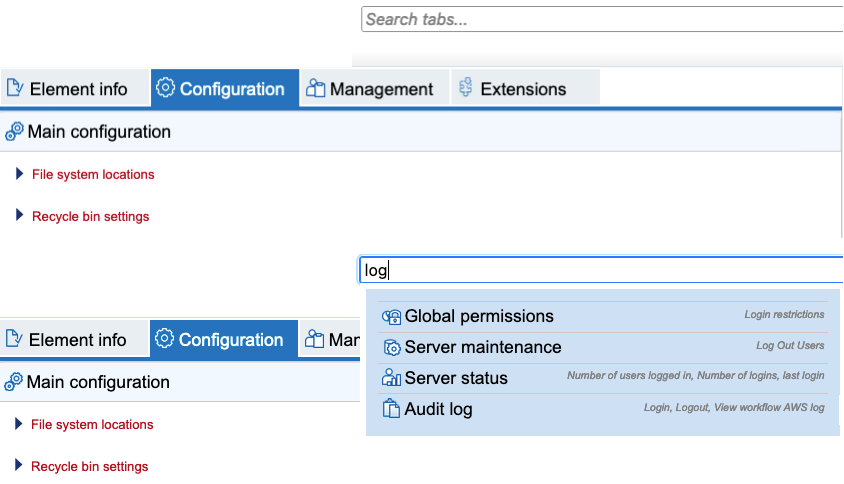The width and height of the screenshot is (844, 484).
Task: Expand File system locations arrow in the upper panel
Action: click(19, 173)
